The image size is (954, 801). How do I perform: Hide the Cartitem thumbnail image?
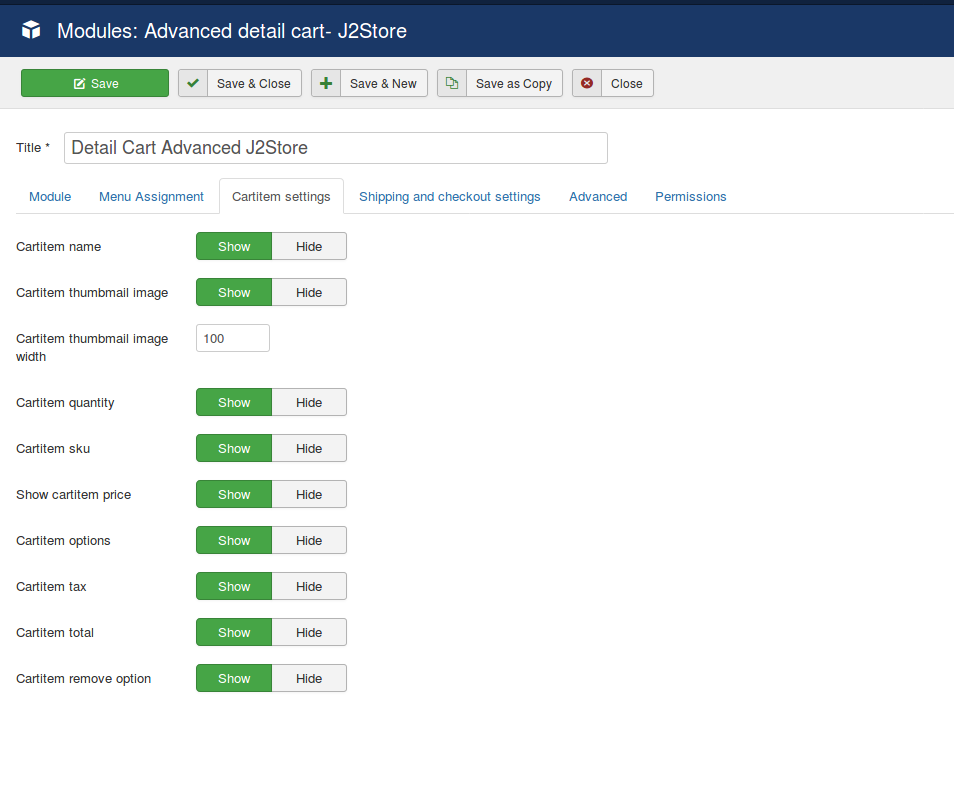tap(309, 293)
